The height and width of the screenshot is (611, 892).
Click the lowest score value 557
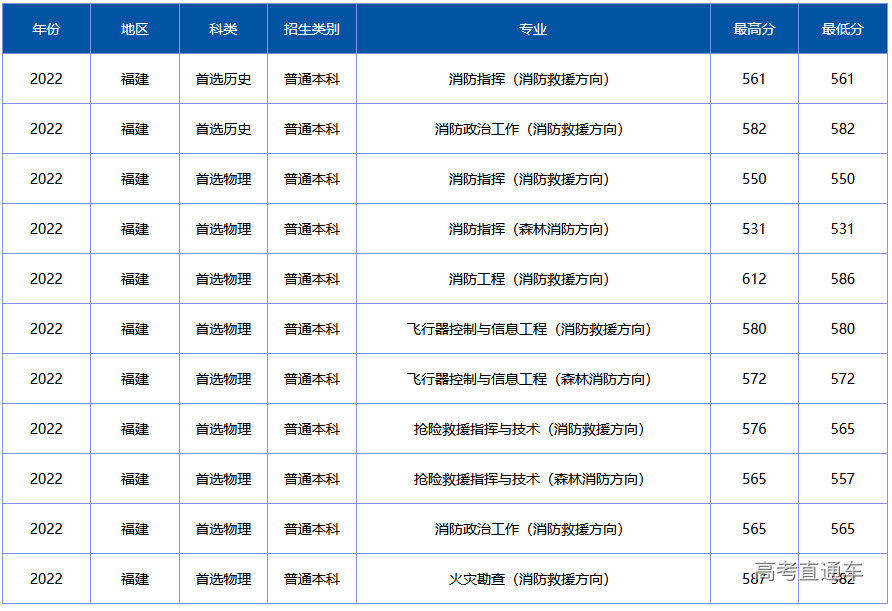tap(842, 479)
